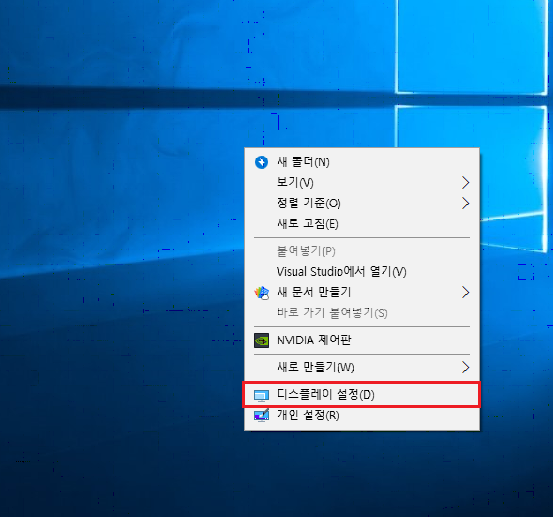Open 개인 설정(R)

coord(362,415)
